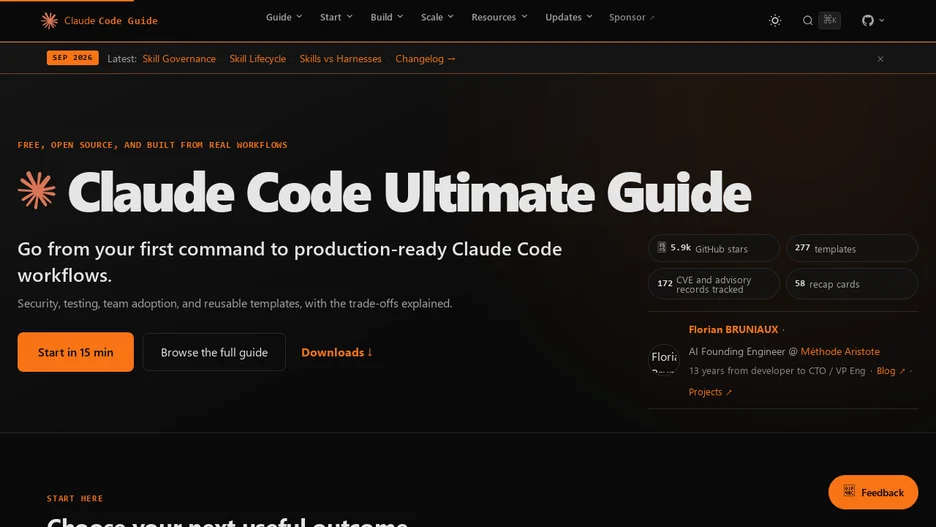Open the Build dropdown menu
The image size is (936, 527).
tap(387, 17)
